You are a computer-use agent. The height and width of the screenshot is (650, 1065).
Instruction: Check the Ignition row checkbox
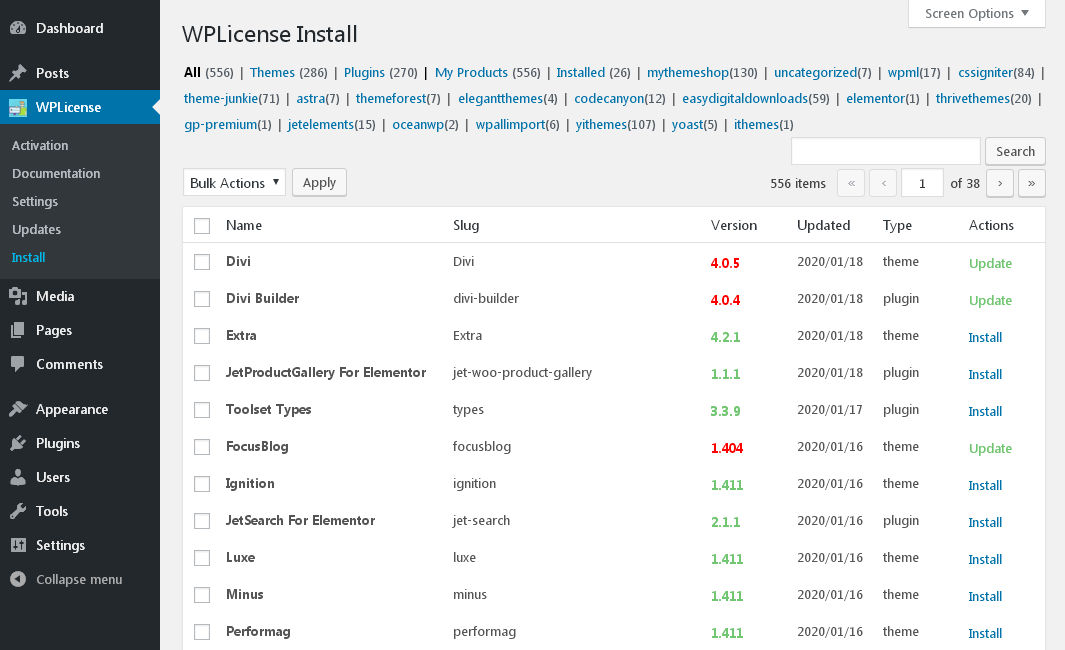point(202,484)
